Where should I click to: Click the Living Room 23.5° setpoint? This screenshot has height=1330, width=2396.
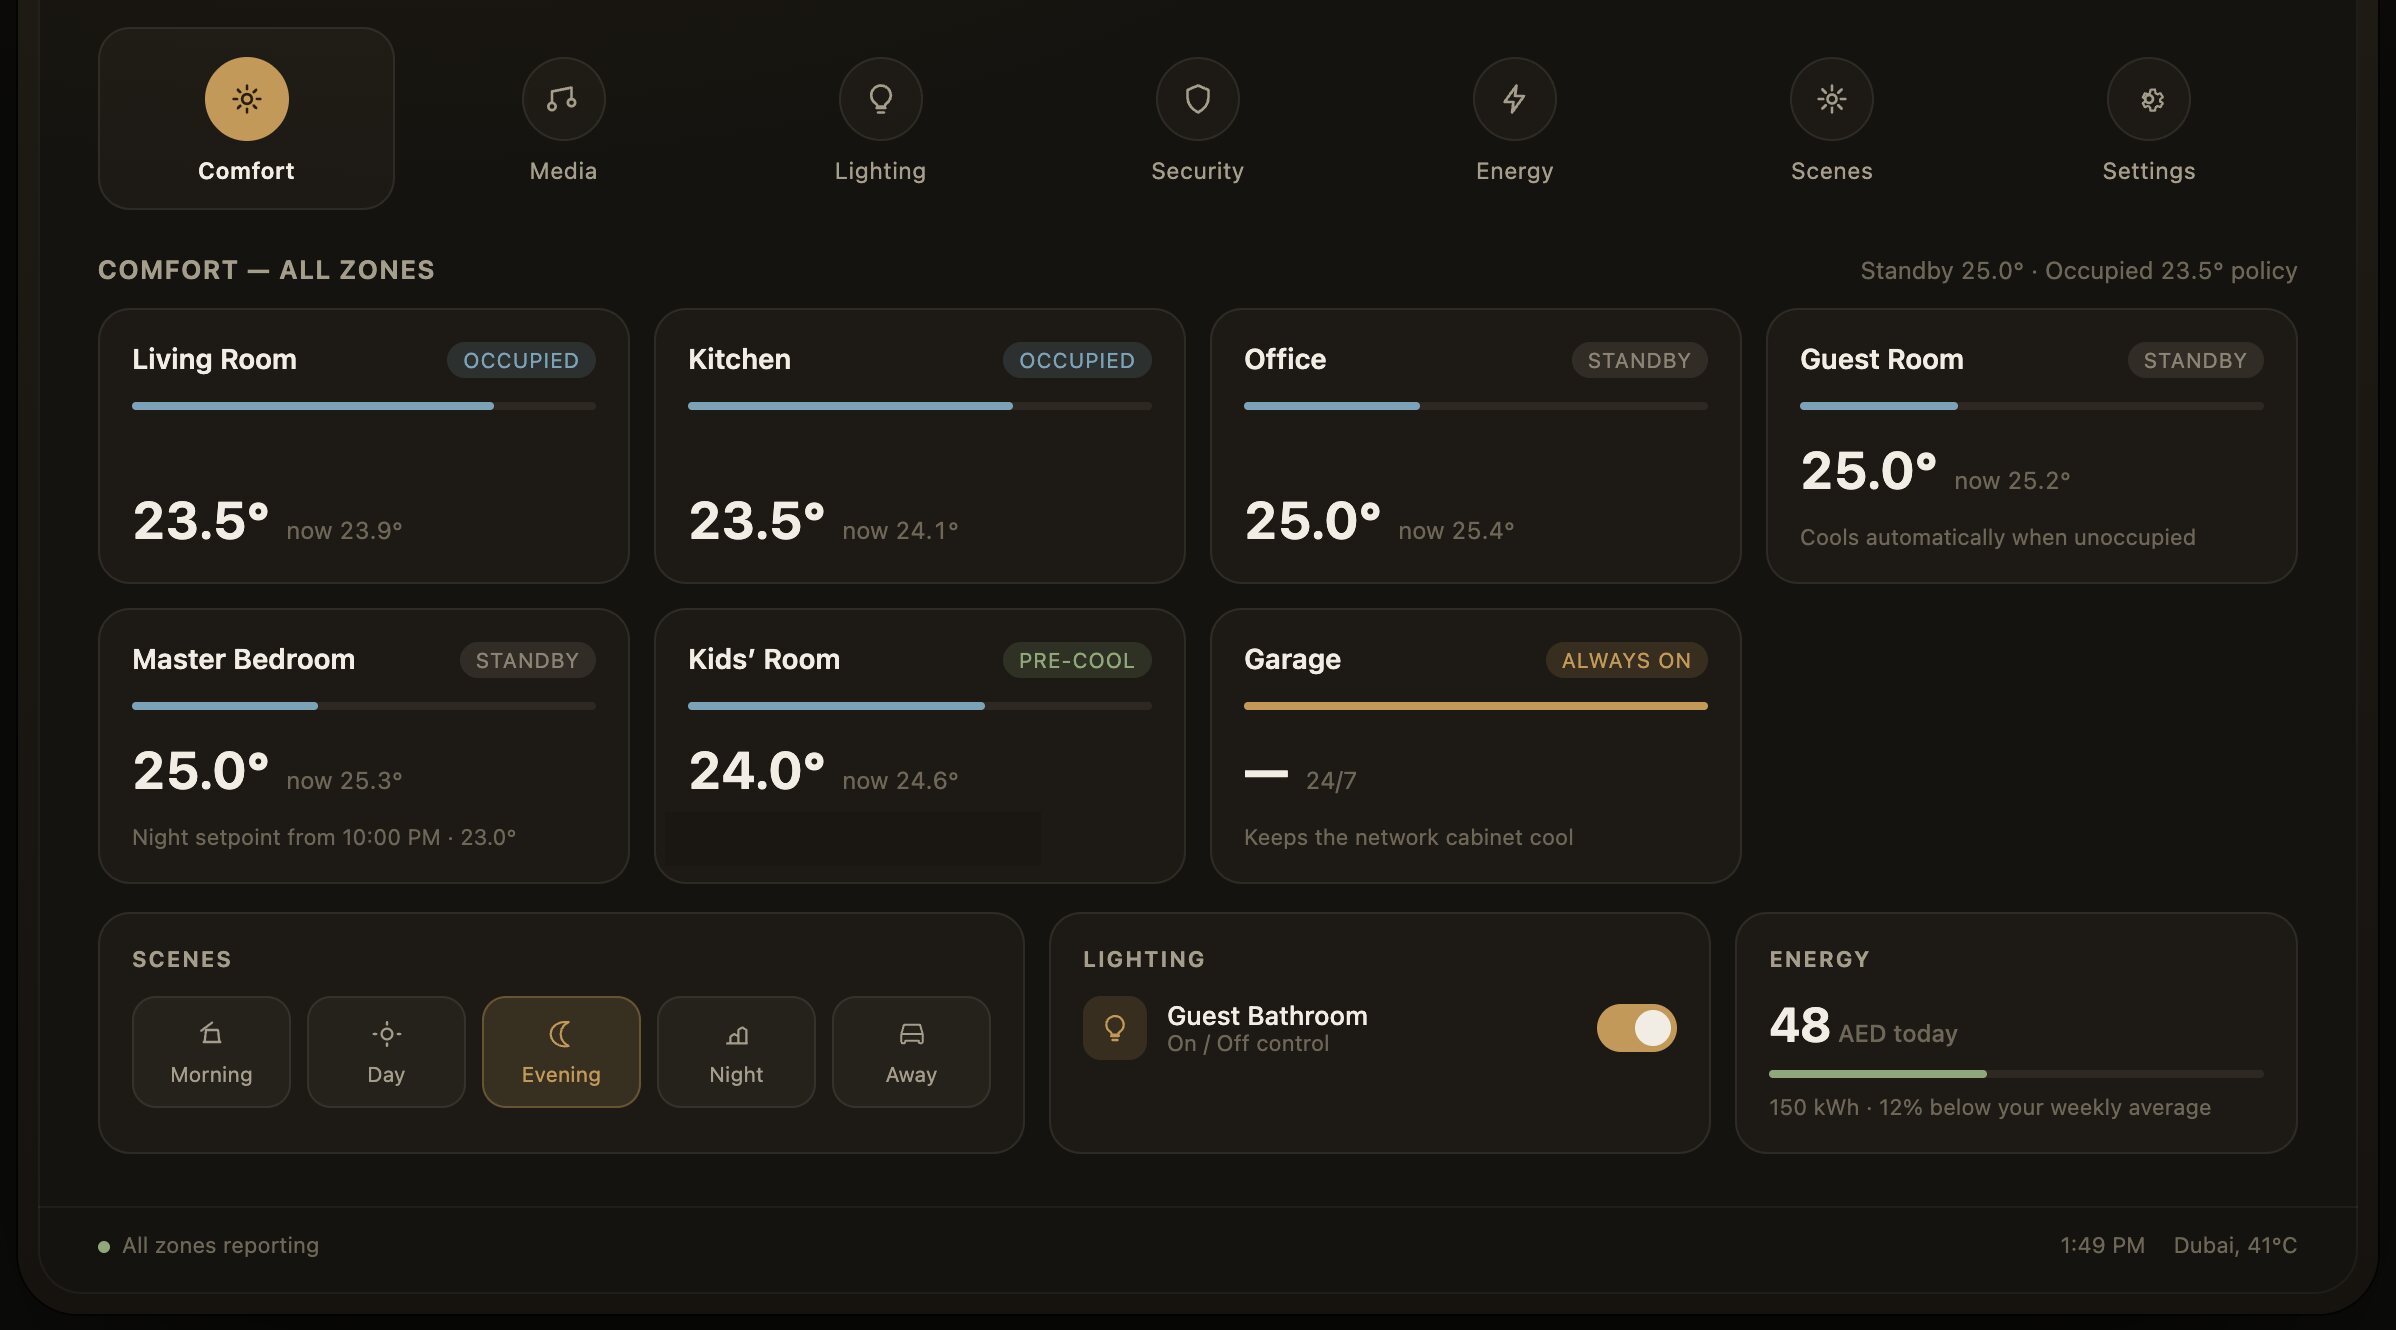pyautogui.click(x=201, y=521)
